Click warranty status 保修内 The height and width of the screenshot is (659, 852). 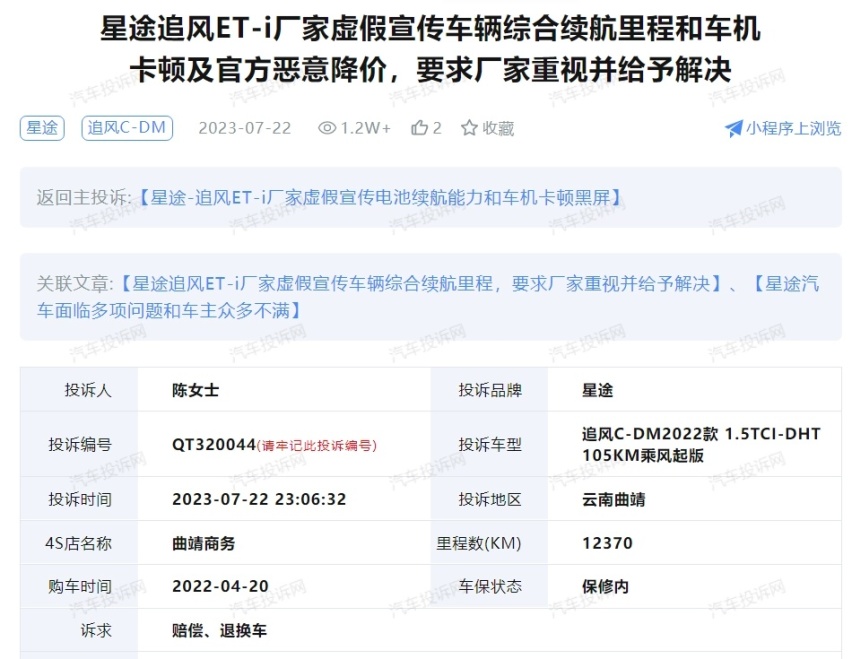point(605,587)
